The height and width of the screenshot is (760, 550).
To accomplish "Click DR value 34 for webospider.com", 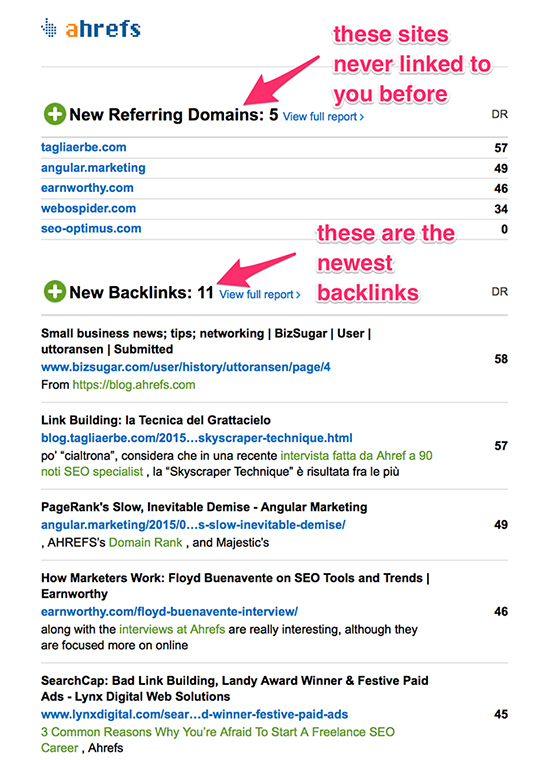I will tap(501, 209).
